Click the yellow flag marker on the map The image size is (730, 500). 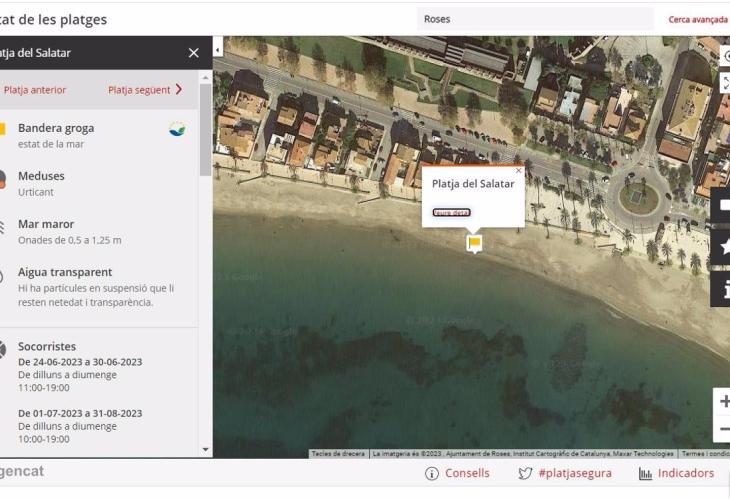click(474, 242)
